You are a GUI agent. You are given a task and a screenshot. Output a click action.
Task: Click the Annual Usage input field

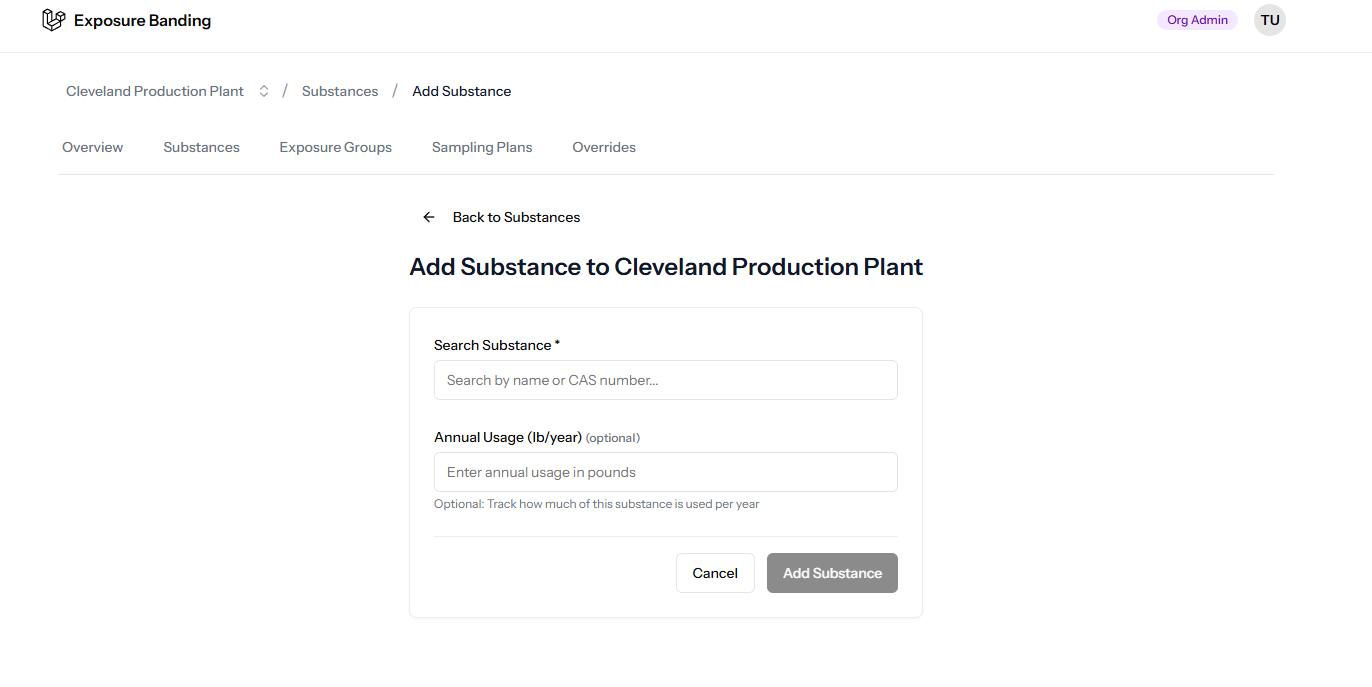665,472
